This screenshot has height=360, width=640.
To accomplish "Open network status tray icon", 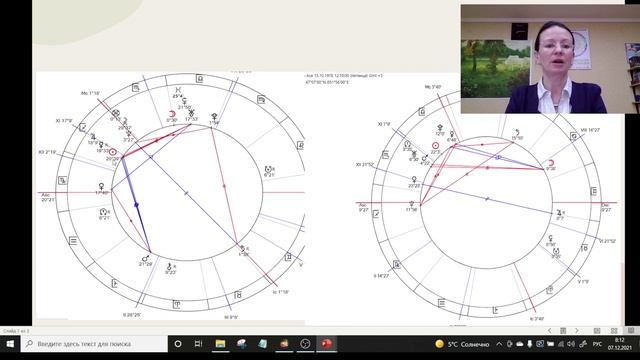I will (x=560, y=344).
